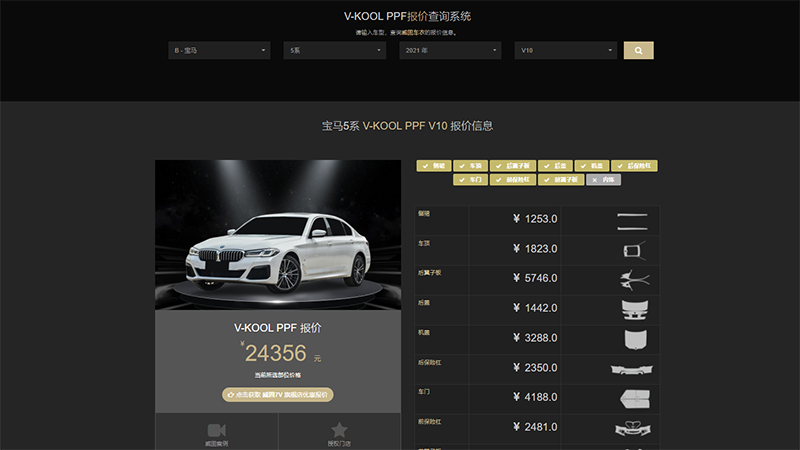Screen dimensions: 800x450
Task: Open the B - 宝马 brand dropdown
Action: click(219, 50)
